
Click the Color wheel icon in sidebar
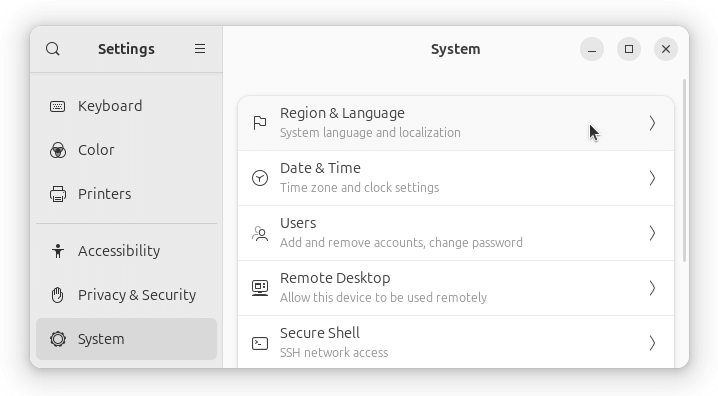point(58,150)
